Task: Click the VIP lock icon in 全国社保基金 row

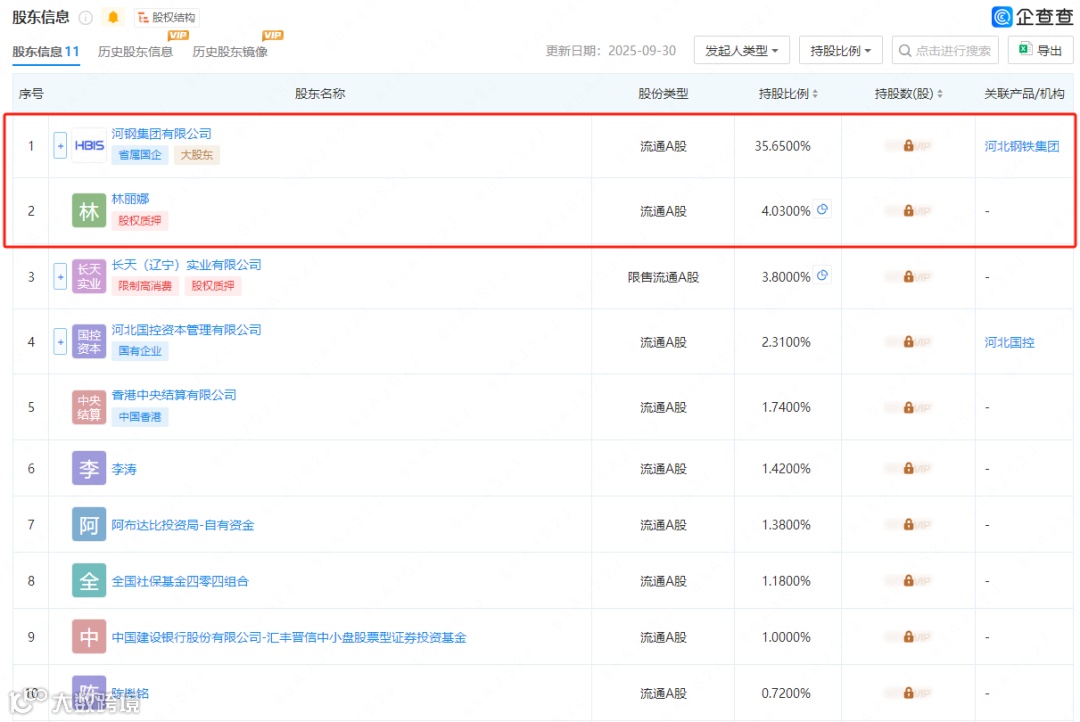Action: (908, 581)
